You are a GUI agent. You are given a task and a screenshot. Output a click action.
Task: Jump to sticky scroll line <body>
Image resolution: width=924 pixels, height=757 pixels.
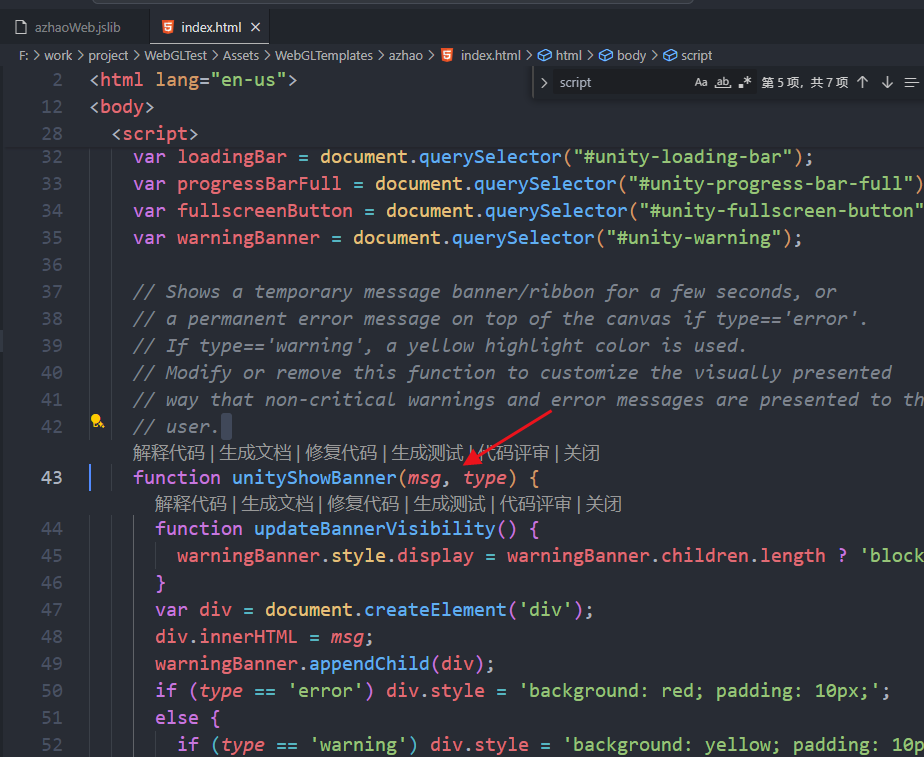tap(122, 107)
